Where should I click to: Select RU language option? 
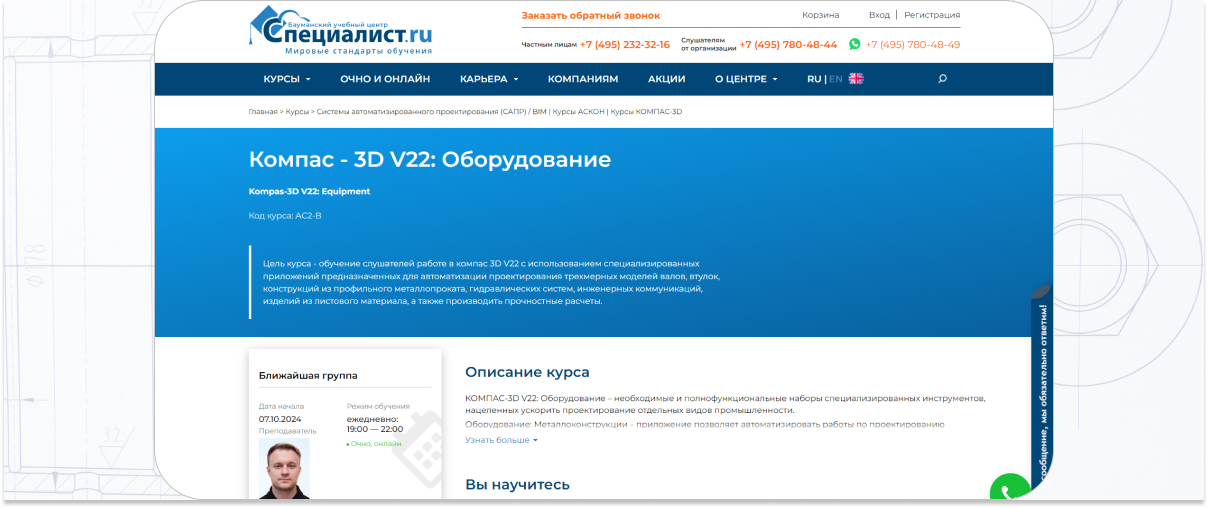(814, 79)
